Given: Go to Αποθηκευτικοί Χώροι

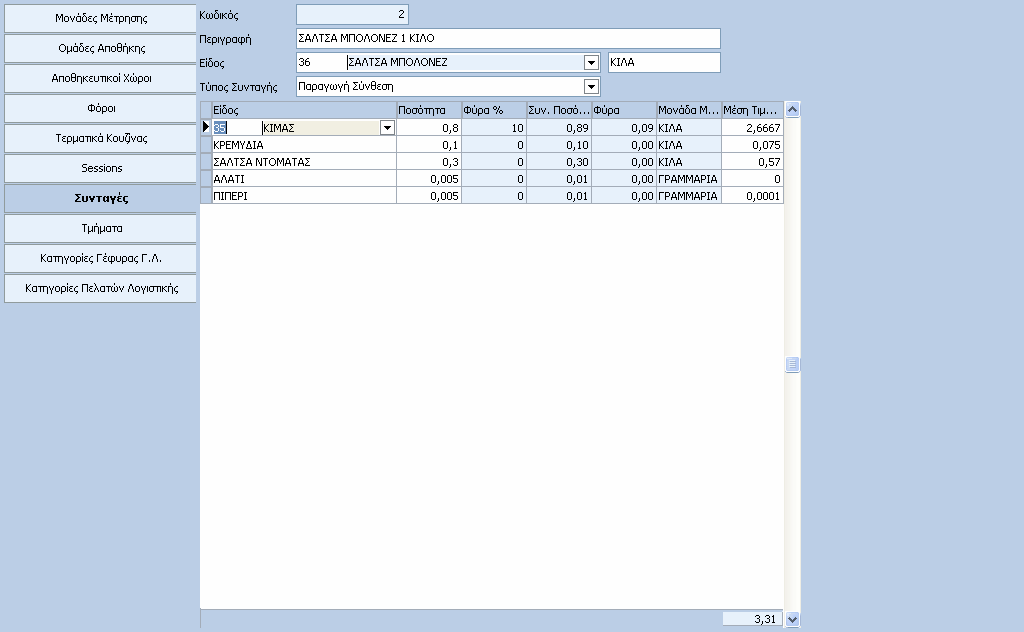Looking at the screenshot, I should pos(101,78).
